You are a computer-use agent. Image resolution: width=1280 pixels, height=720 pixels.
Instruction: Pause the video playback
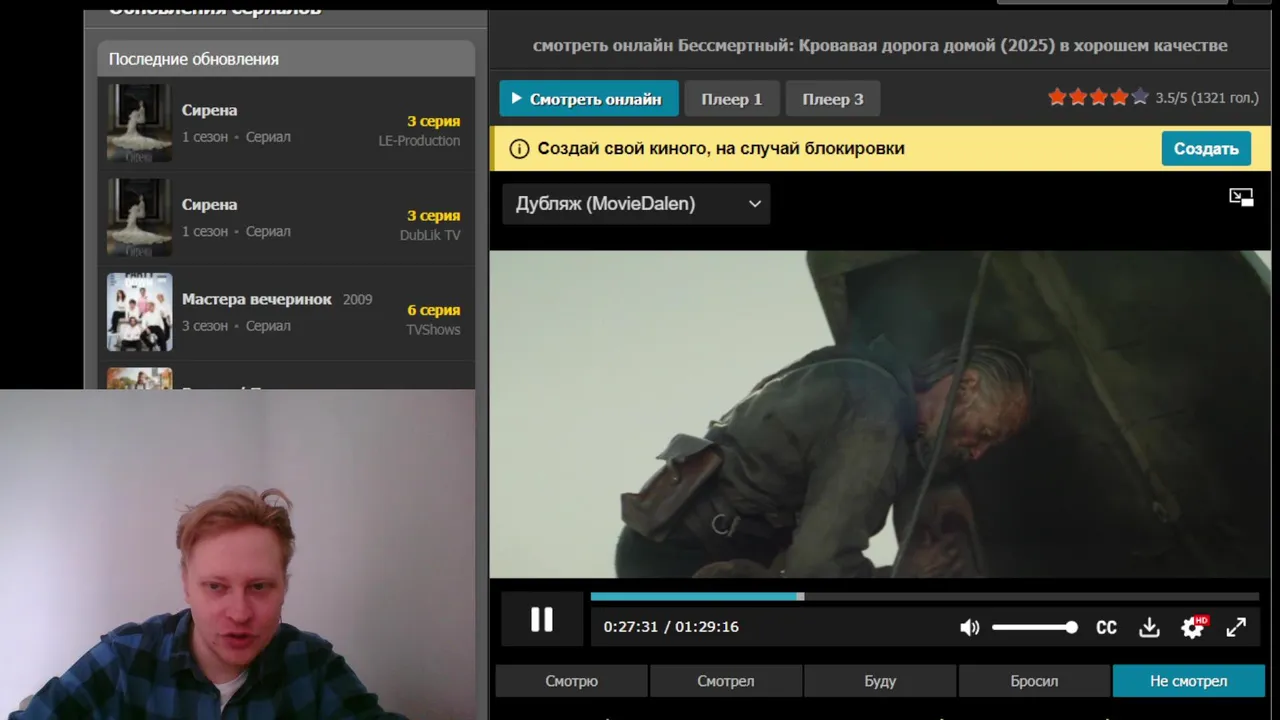click(541, 620)
